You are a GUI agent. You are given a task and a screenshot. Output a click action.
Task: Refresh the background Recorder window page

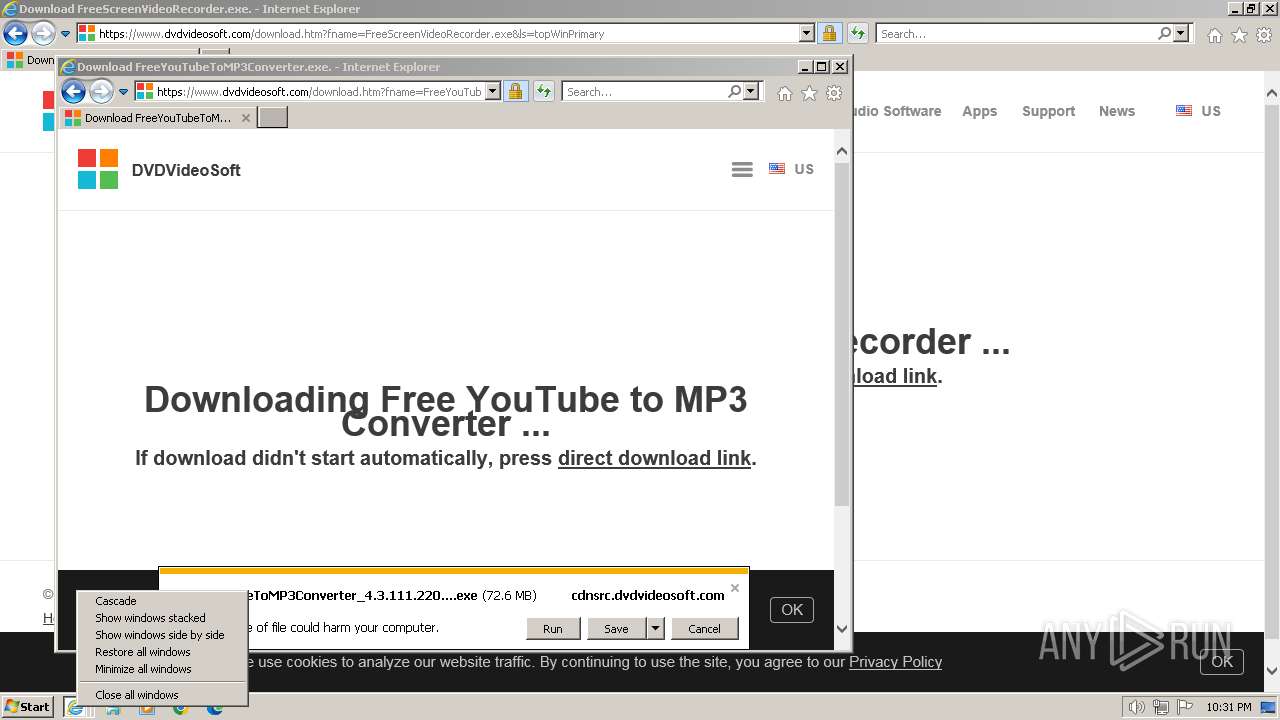[x=858, y=33]
